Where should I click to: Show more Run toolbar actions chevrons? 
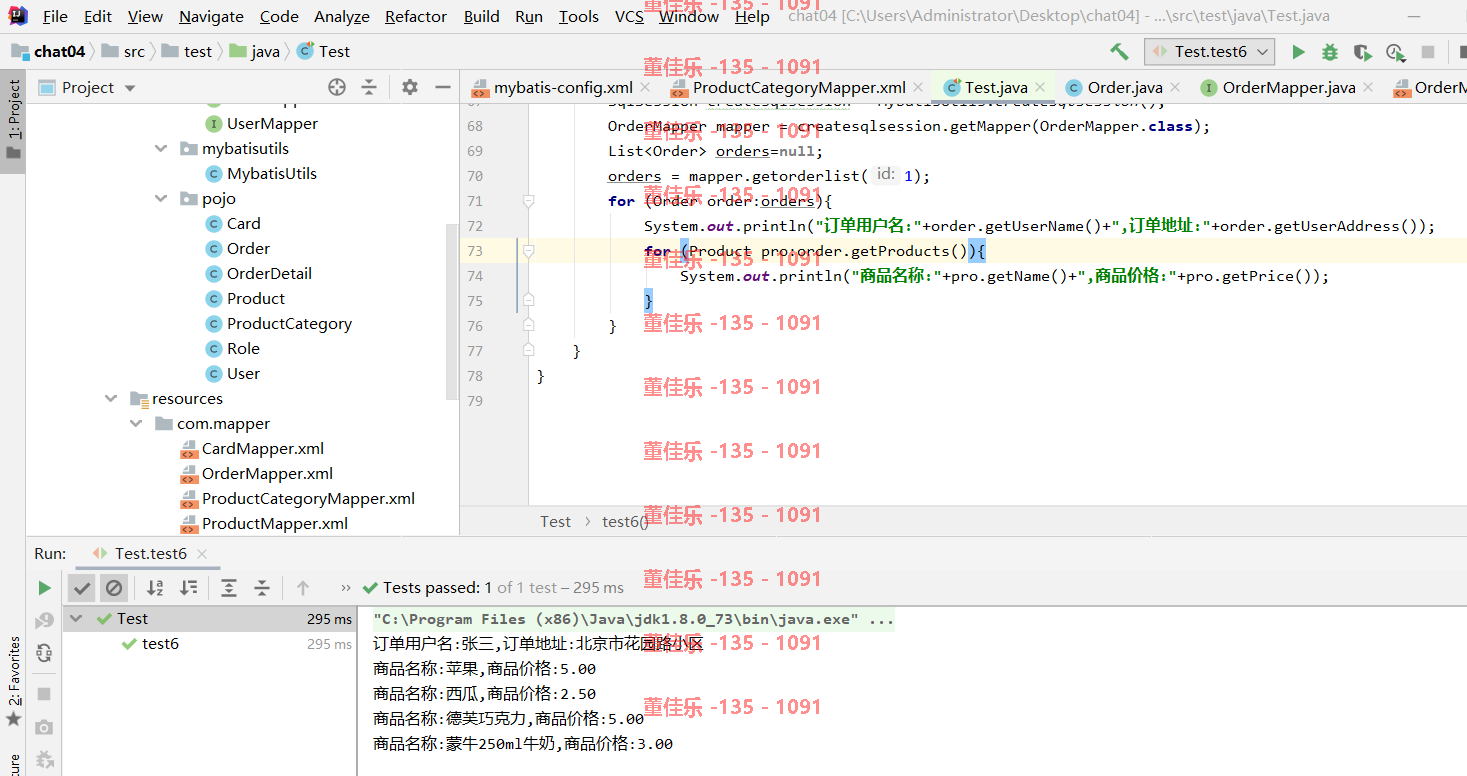346,588
